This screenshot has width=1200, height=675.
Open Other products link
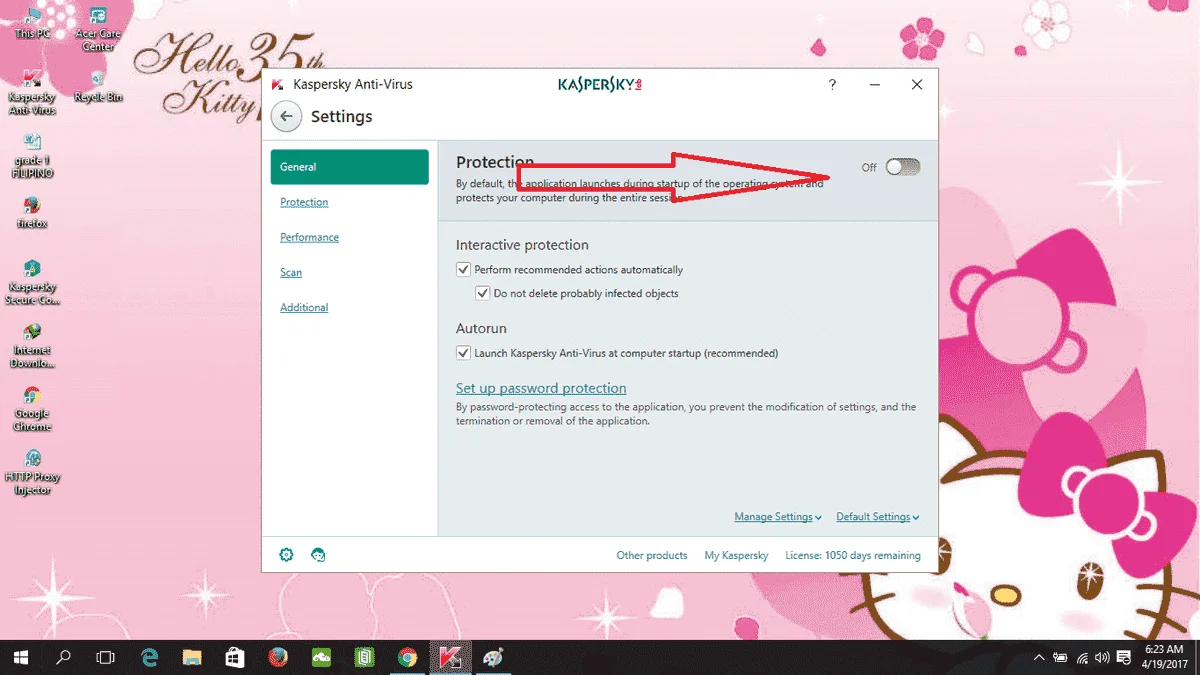(652, 555)
